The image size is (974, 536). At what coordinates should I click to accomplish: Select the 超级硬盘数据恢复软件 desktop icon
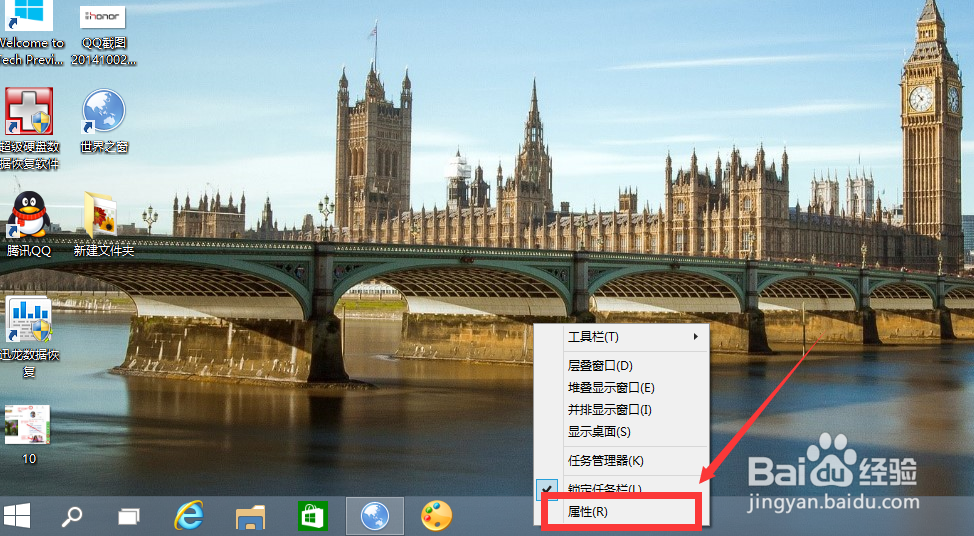click(x=29, y=129)
